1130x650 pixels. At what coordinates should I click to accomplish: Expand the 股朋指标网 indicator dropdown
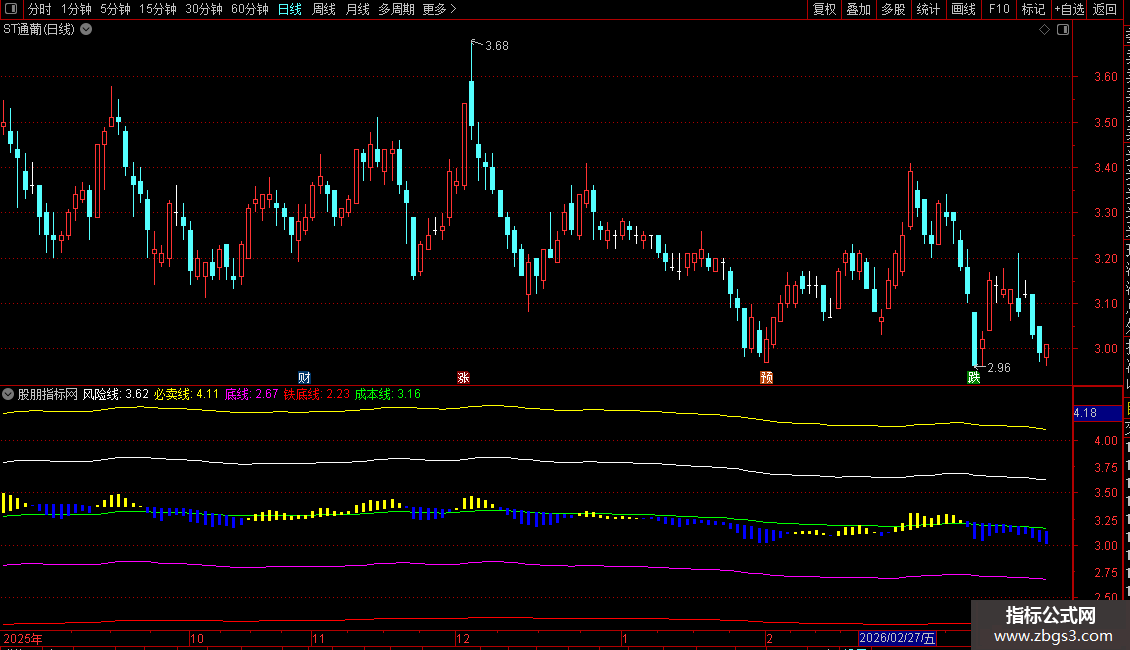[x=8, y=394]
